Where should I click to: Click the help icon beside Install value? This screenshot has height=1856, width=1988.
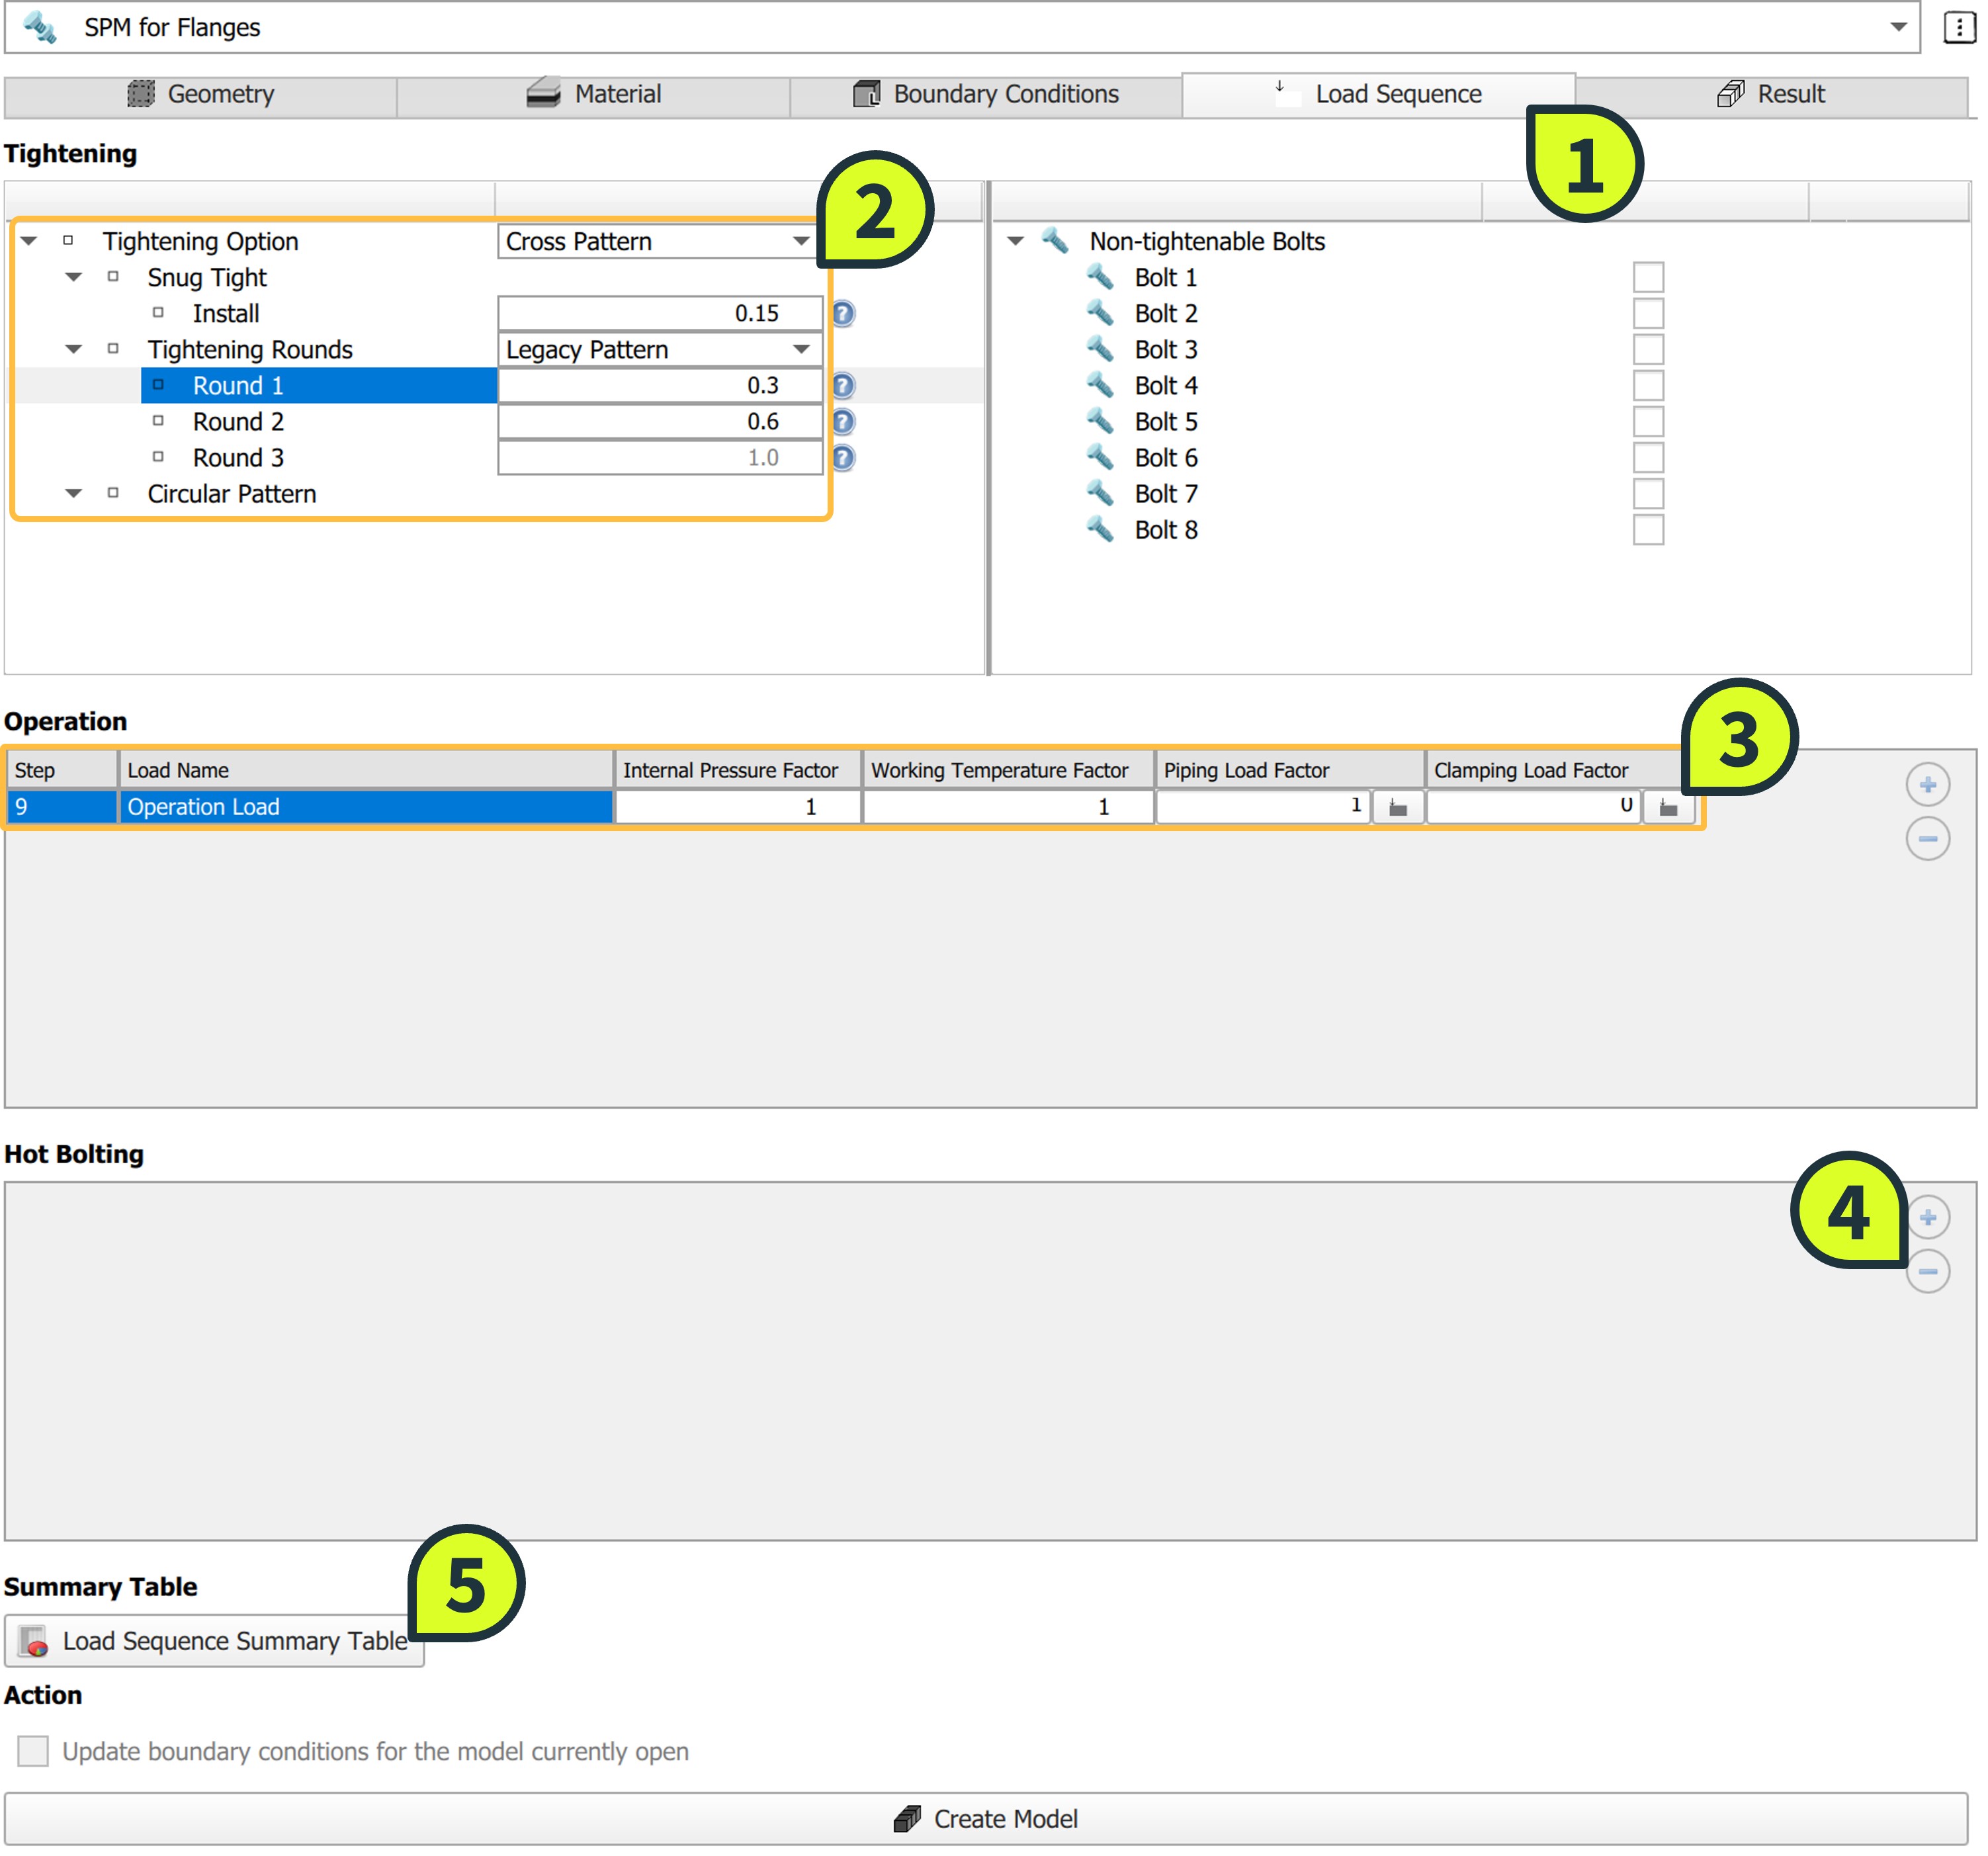(x=843, y=314)
